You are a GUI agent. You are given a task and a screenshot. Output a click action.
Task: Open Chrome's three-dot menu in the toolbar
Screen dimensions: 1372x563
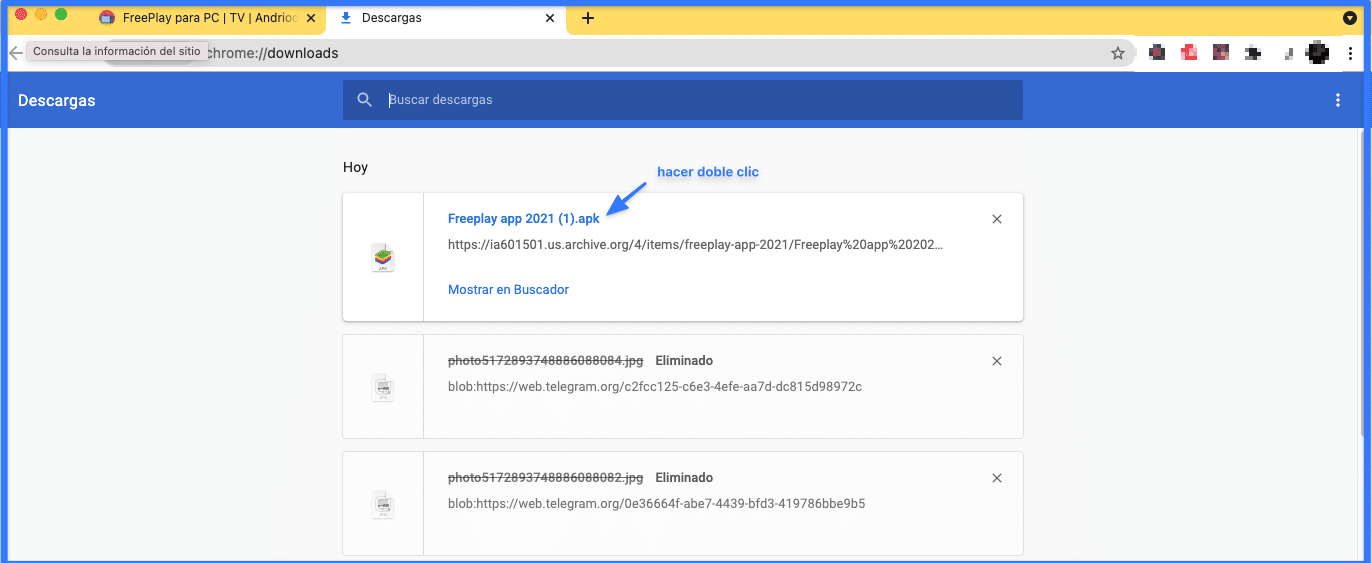tap(1350, 54)
